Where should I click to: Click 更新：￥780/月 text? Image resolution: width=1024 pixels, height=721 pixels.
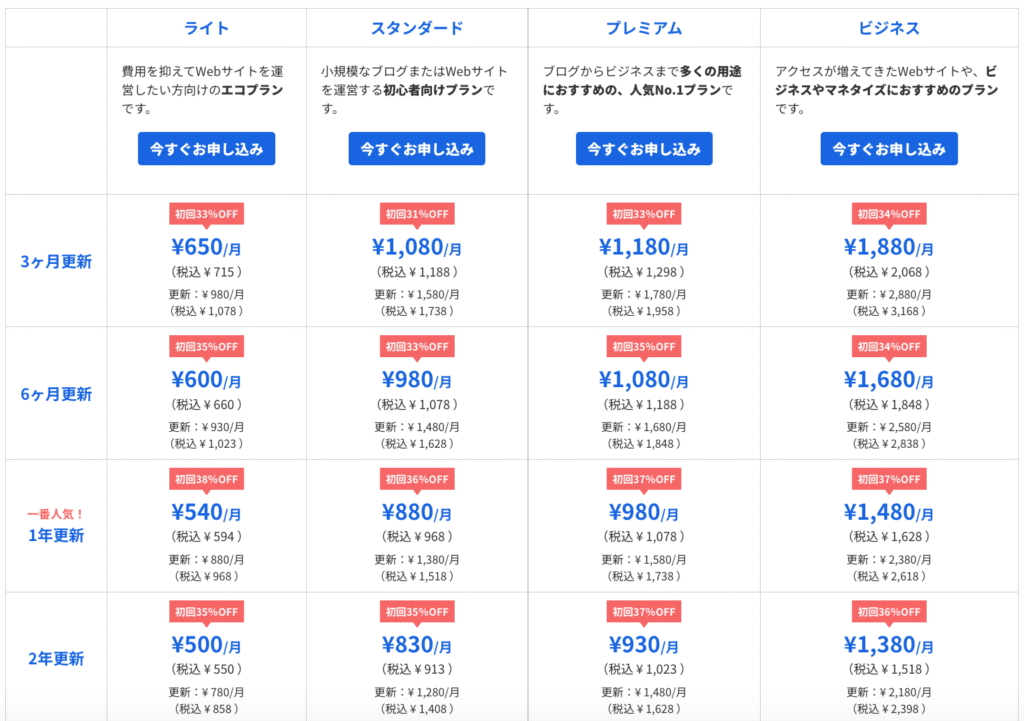click(x=206, y=692)
